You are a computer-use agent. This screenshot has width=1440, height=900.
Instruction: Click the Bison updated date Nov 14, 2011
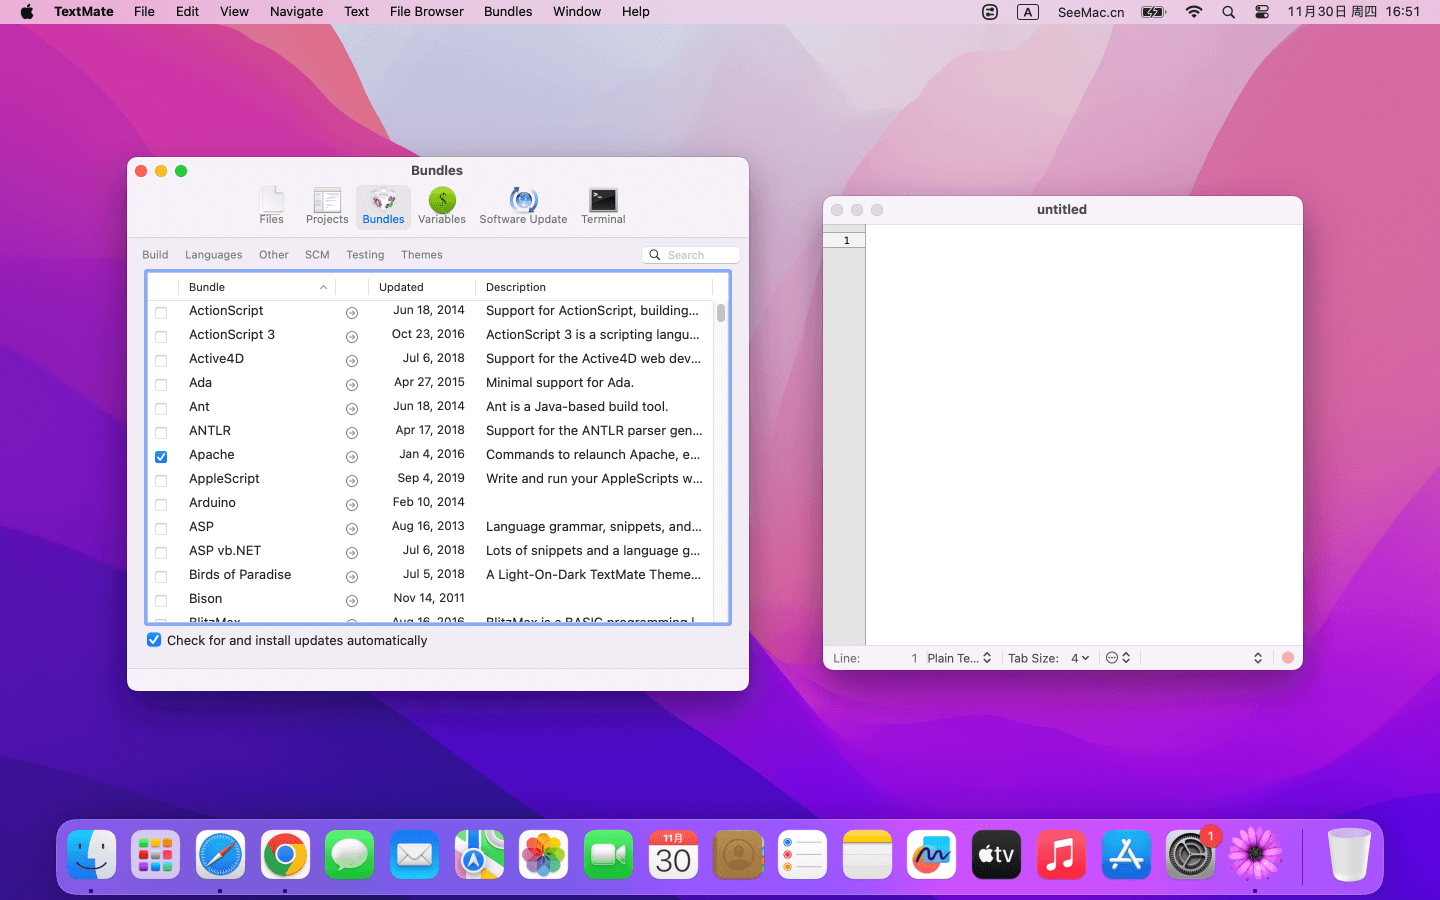(429, 598)
